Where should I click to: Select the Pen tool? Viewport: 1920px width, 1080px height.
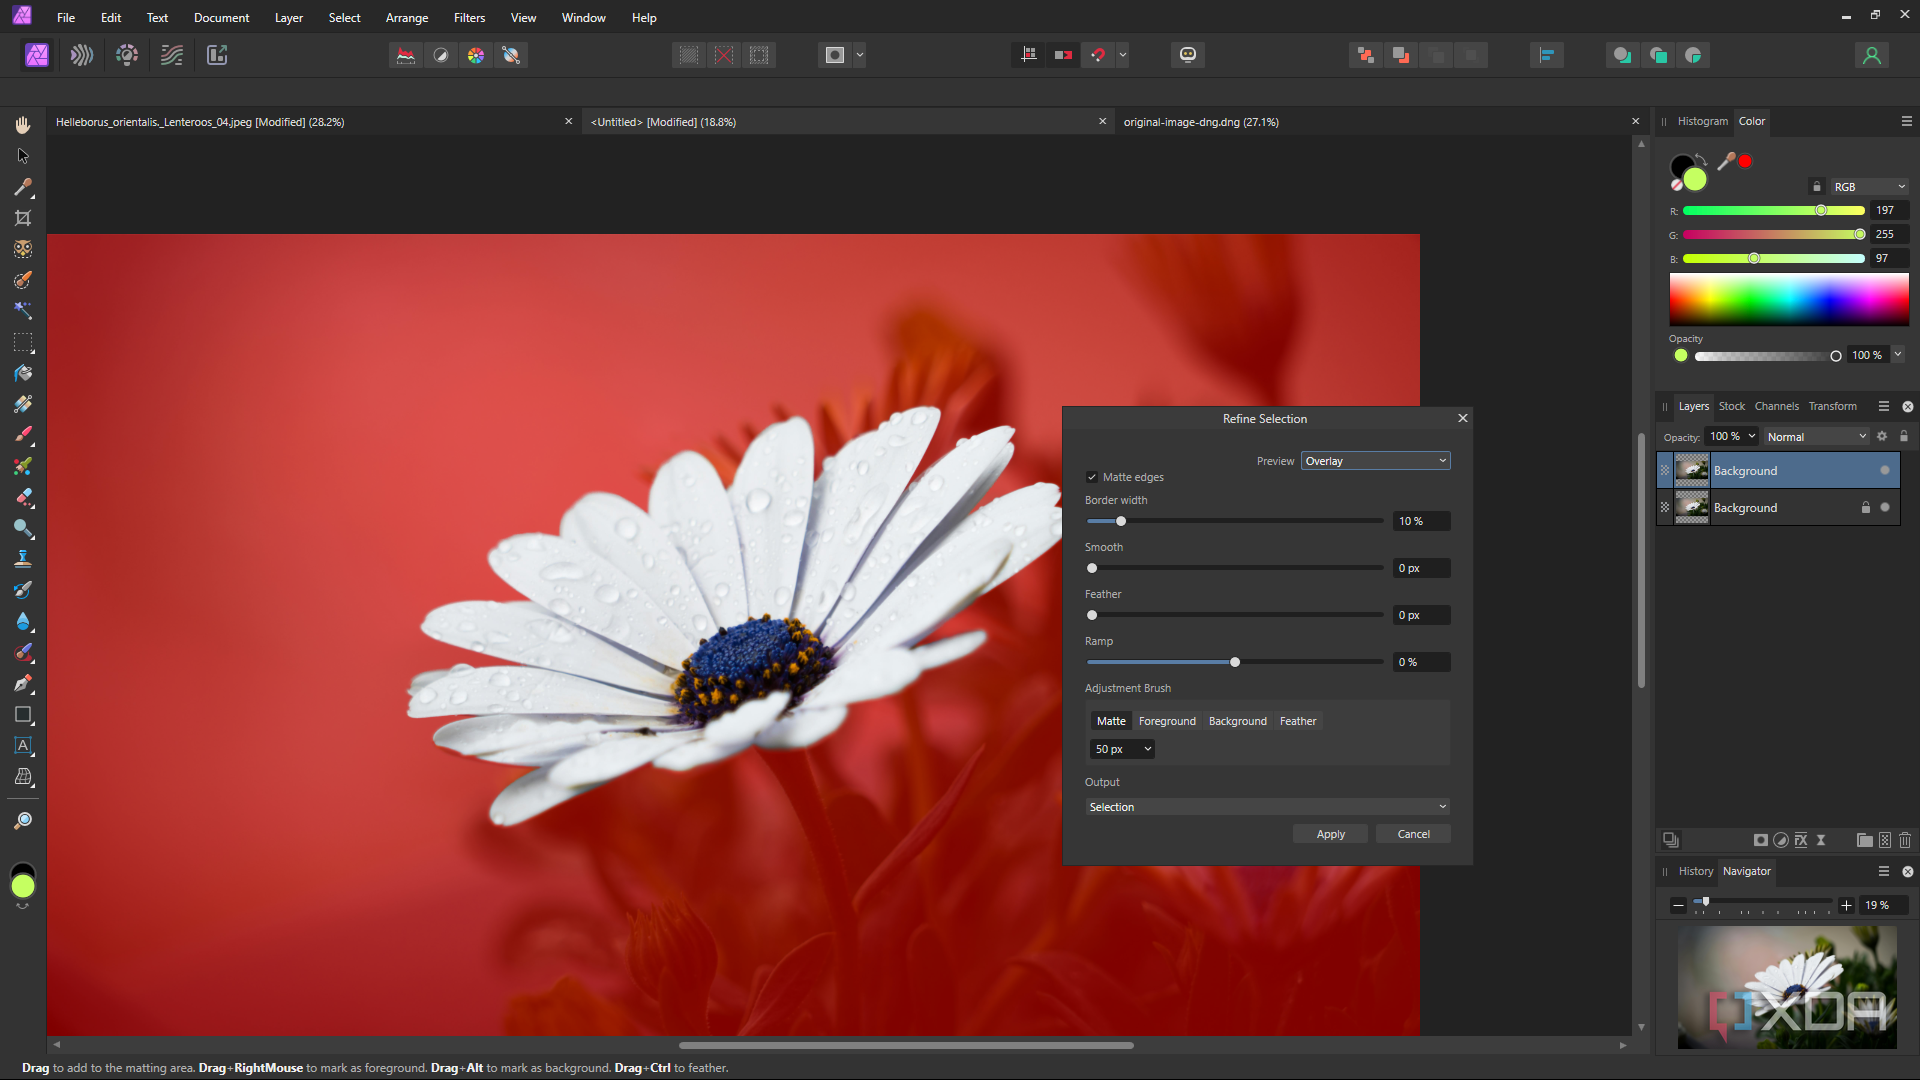(x=23, y=684)
